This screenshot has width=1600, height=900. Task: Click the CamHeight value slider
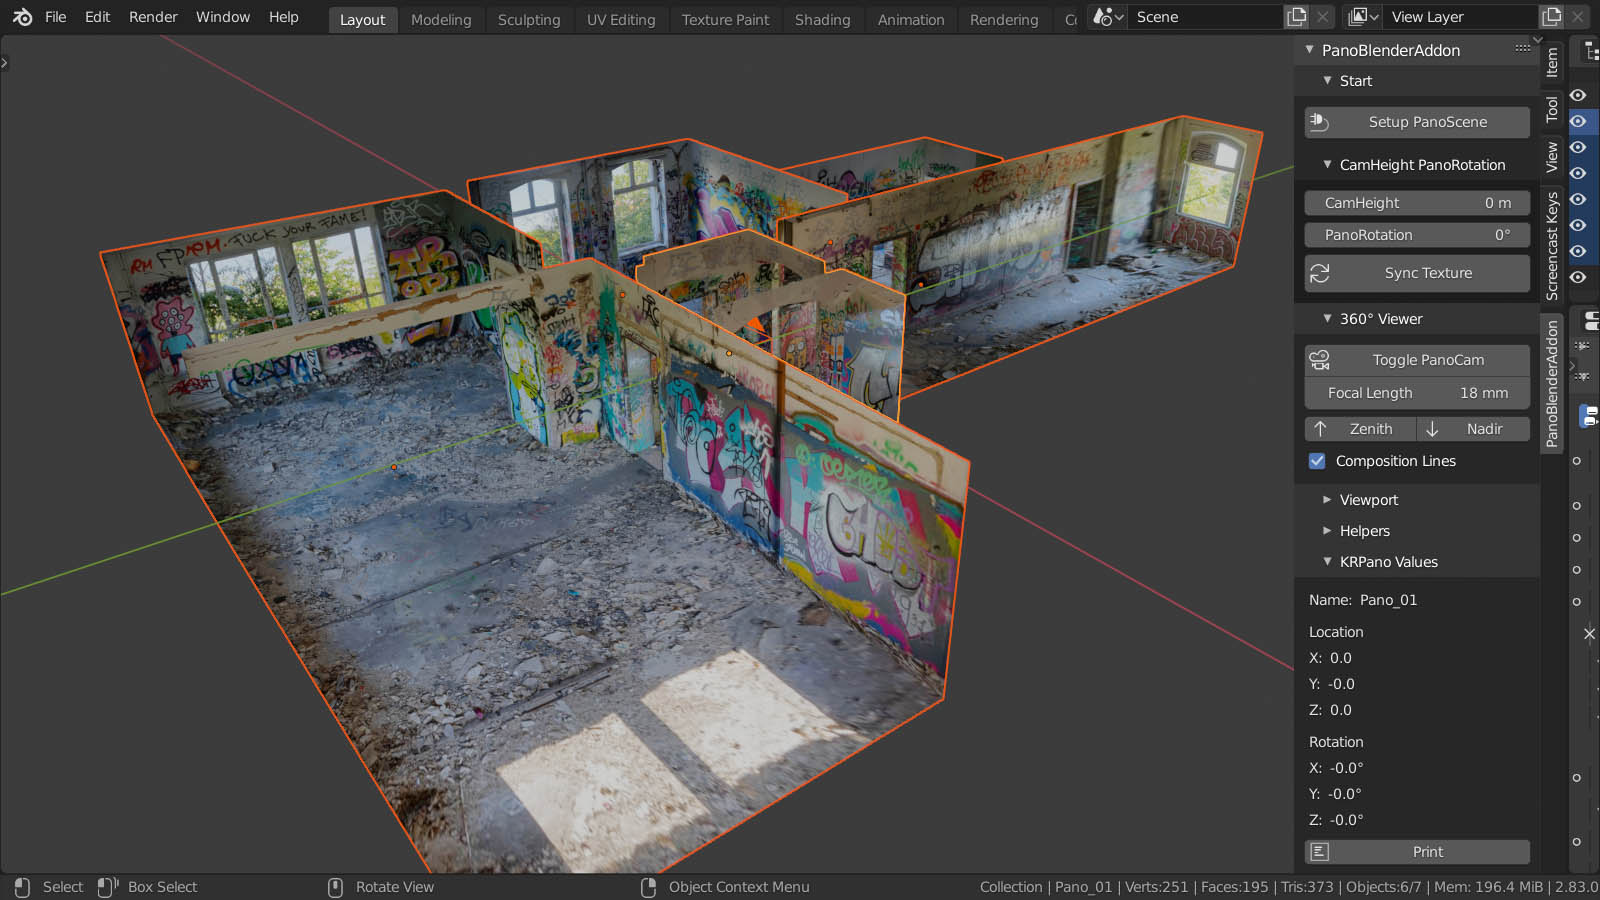point(1417,203)
